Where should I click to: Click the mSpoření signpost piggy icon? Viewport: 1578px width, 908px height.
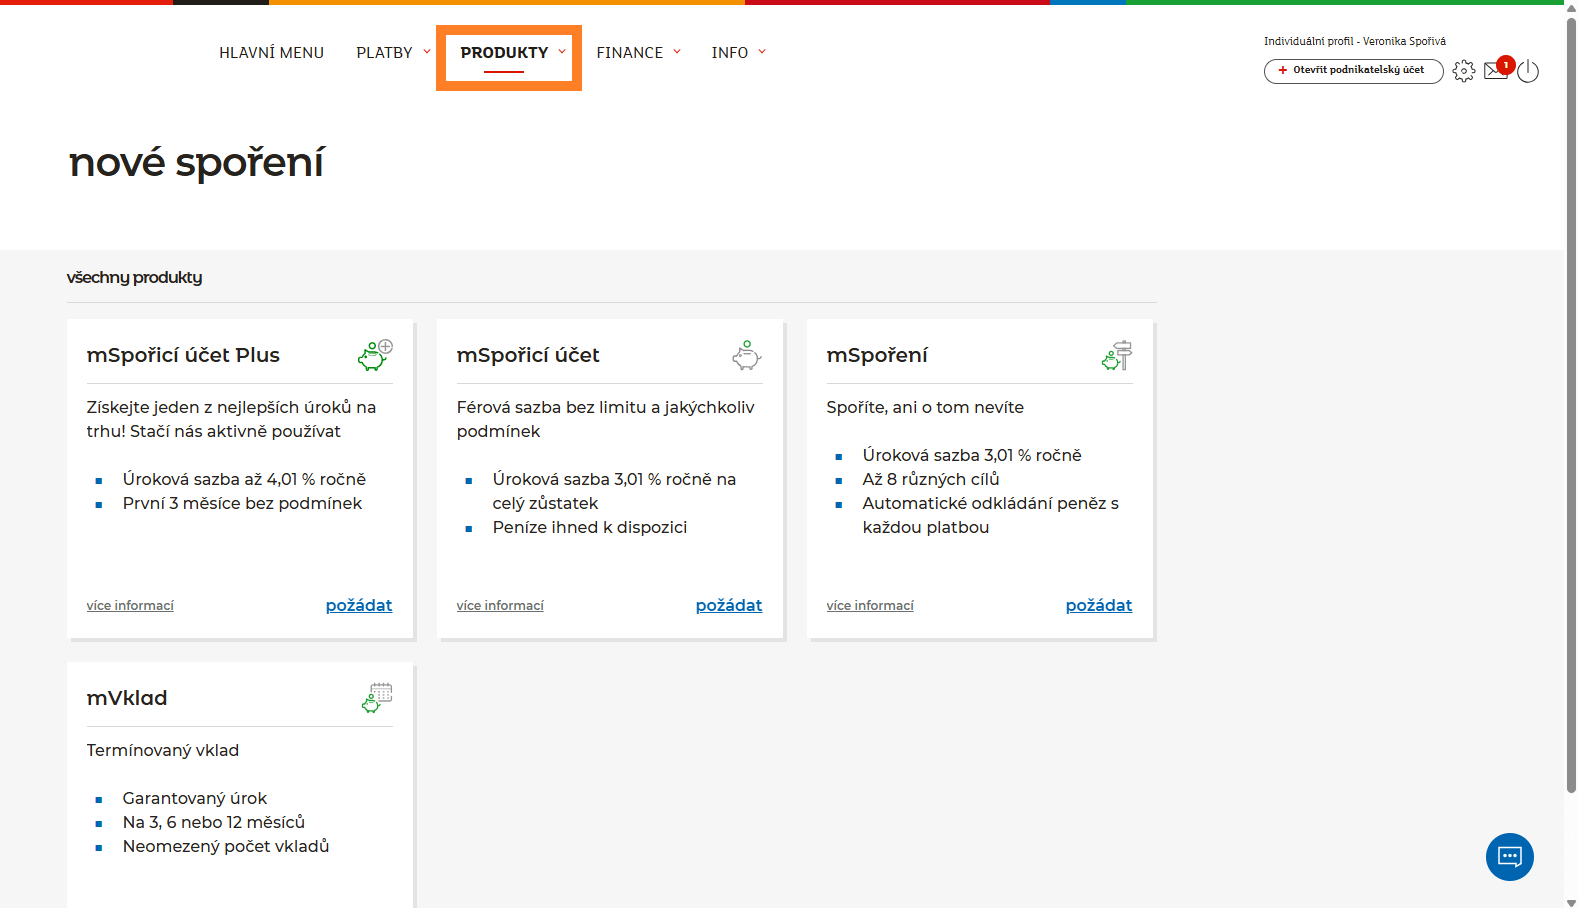point(1117,355)
